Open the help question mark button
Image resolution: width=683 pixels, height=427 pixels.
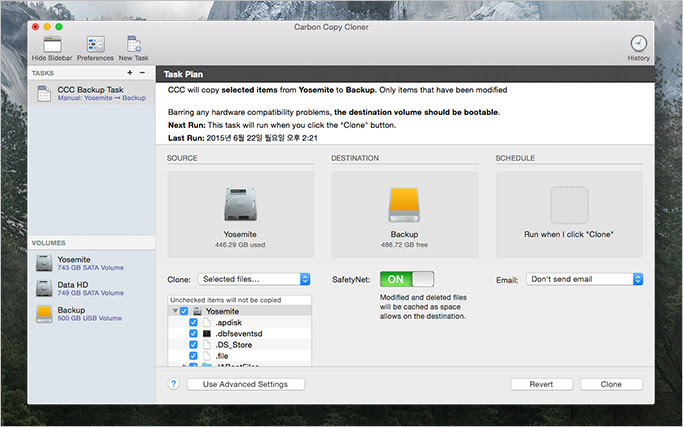173,384
